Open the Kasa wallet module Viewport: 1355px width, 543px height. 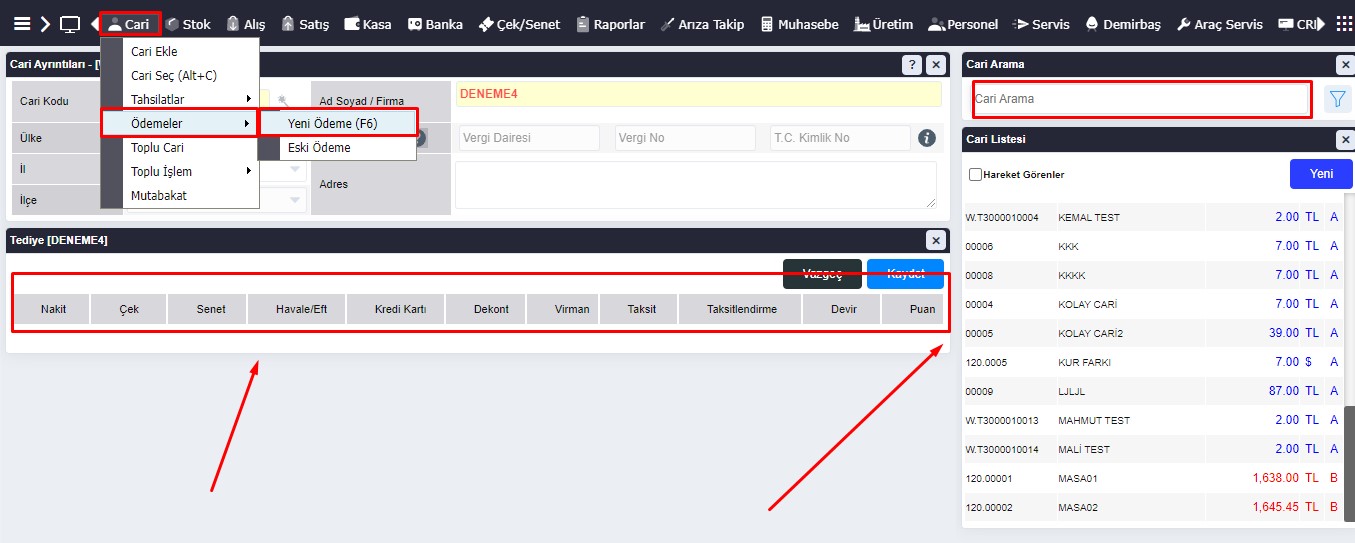tap(367, 24)
